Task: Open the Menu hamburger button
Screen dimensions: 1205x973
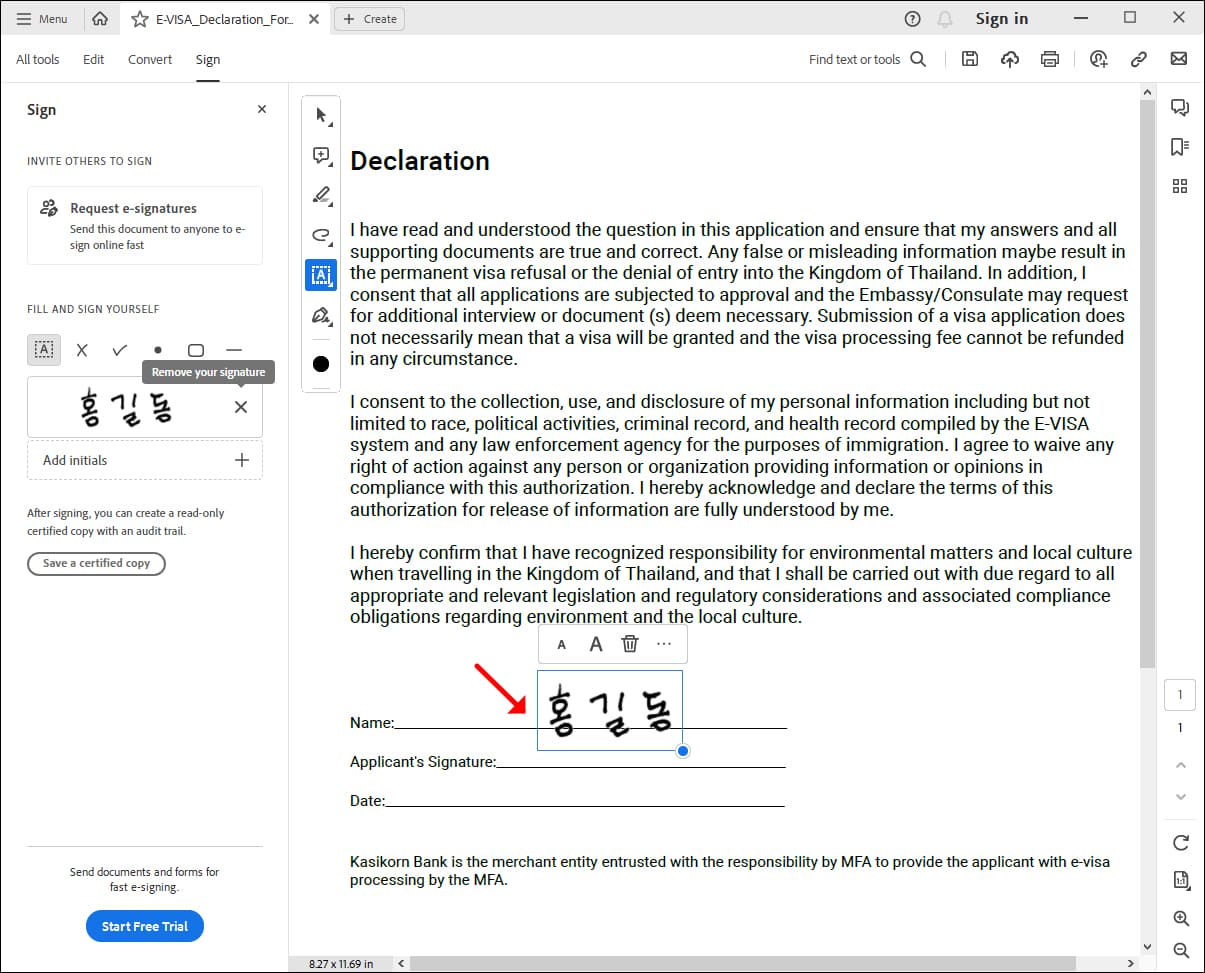Action: point(42,19)
